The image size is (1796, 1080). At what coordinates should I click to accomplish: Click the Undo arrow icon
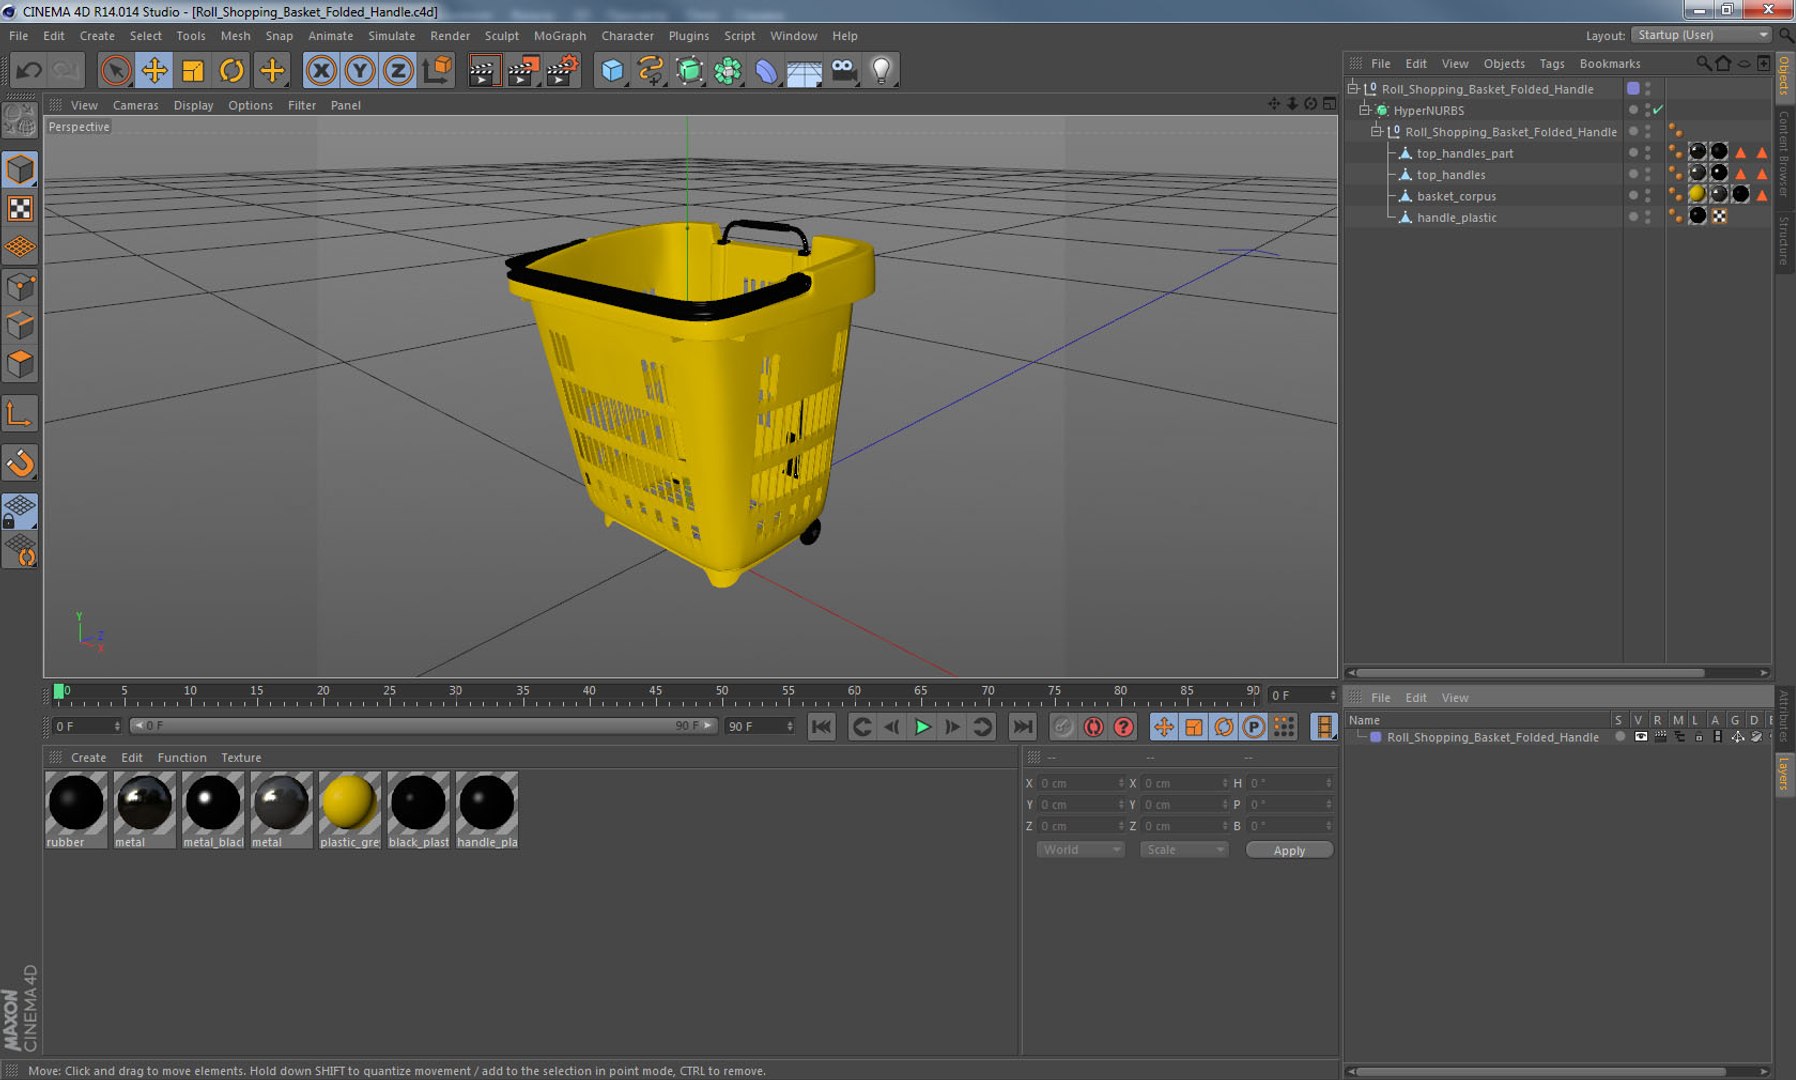(29, 70)
